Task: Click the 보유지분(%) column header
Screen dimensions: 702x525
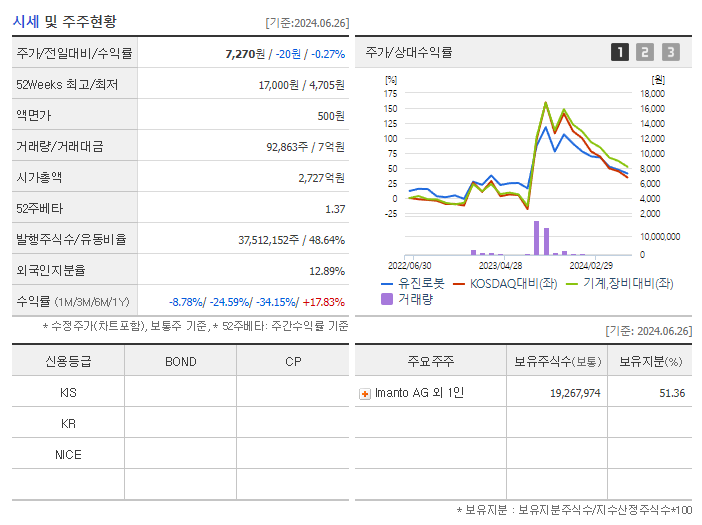Action: point(650,361)
